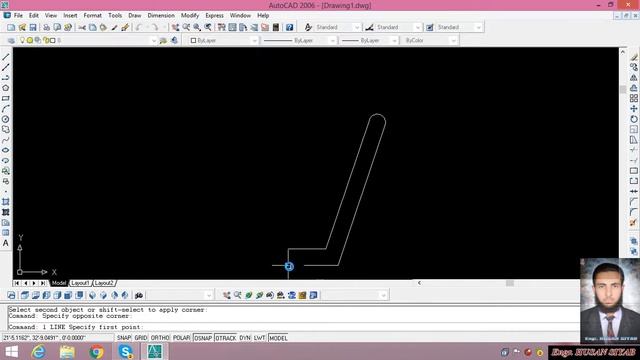Click the first-tab navigation arrow
This screenshot has height=360, width=640.
click(17, 283)
